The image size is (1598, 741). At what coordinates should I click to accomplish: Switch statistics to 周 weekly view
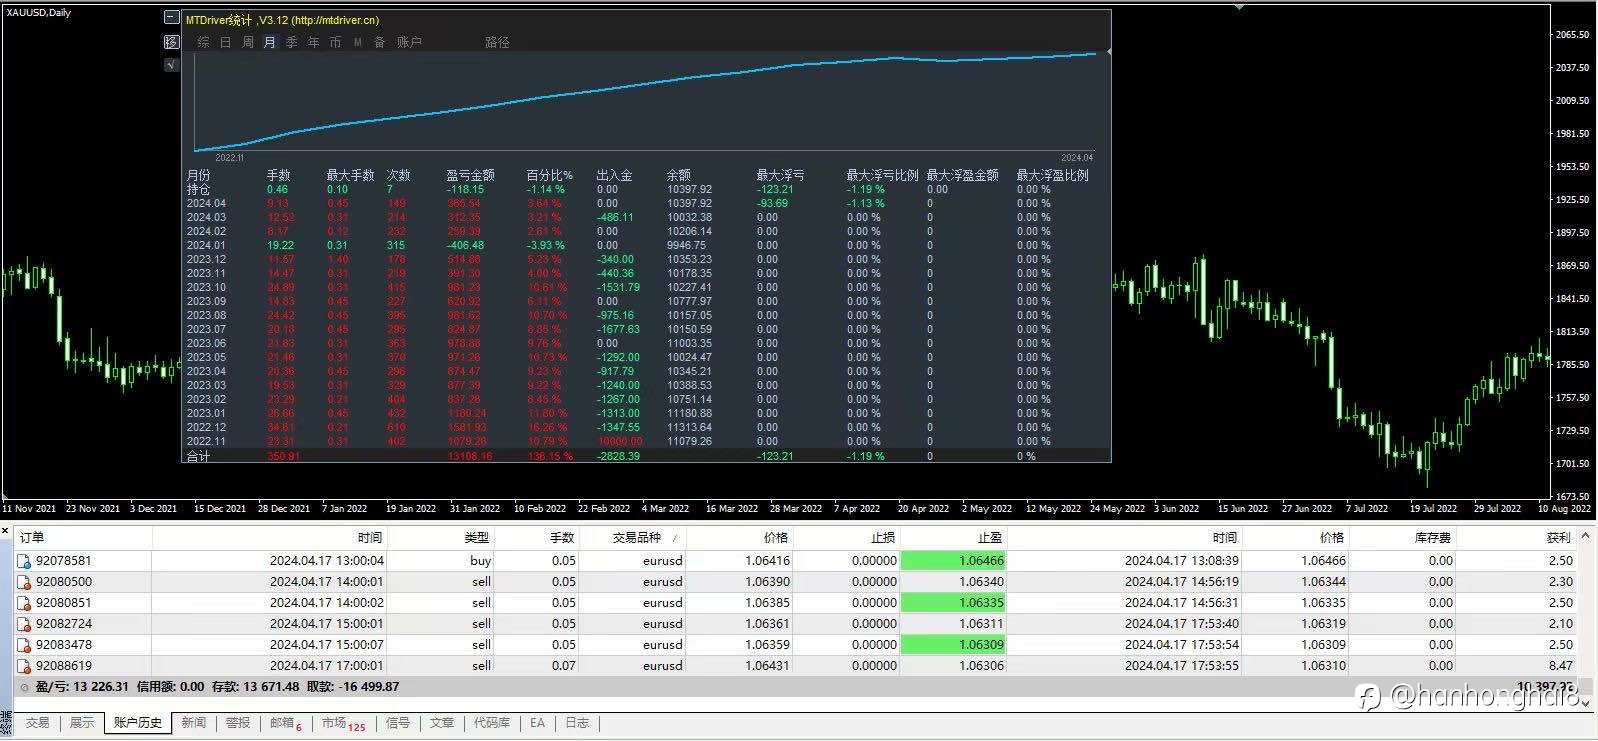[x=247, y=42]
